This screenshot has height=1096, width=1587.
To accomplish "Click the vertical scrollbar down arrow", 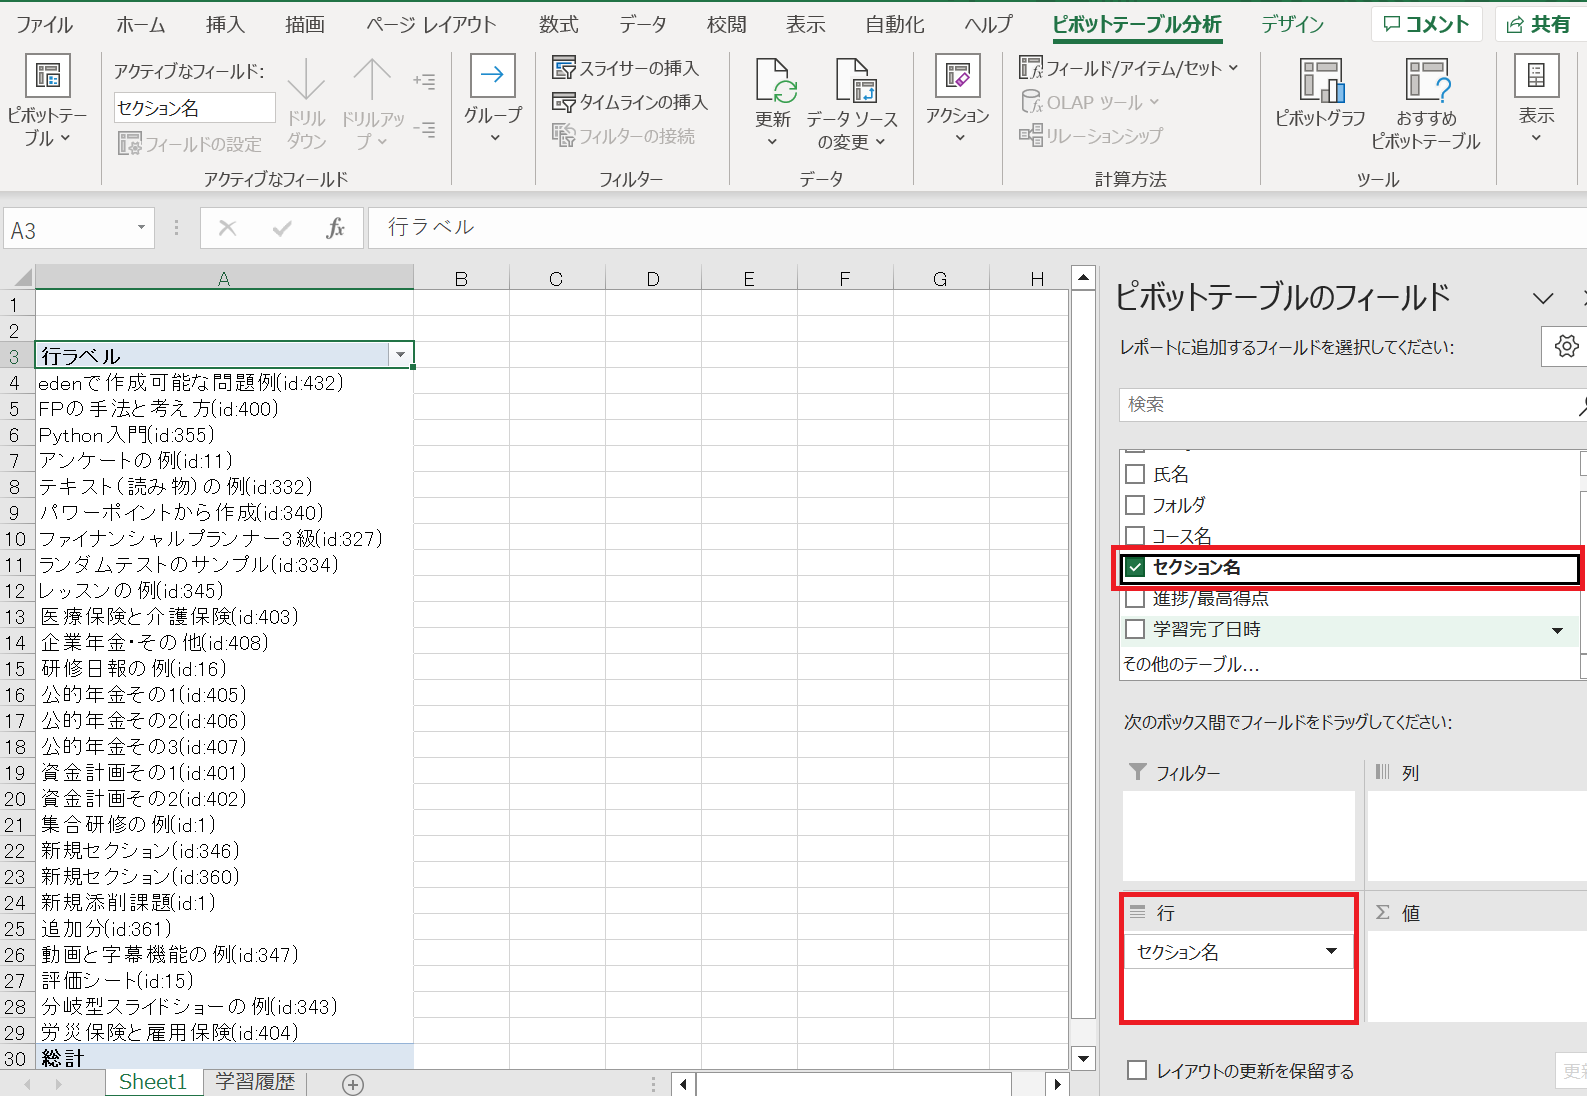I will click(1083, 1057).
